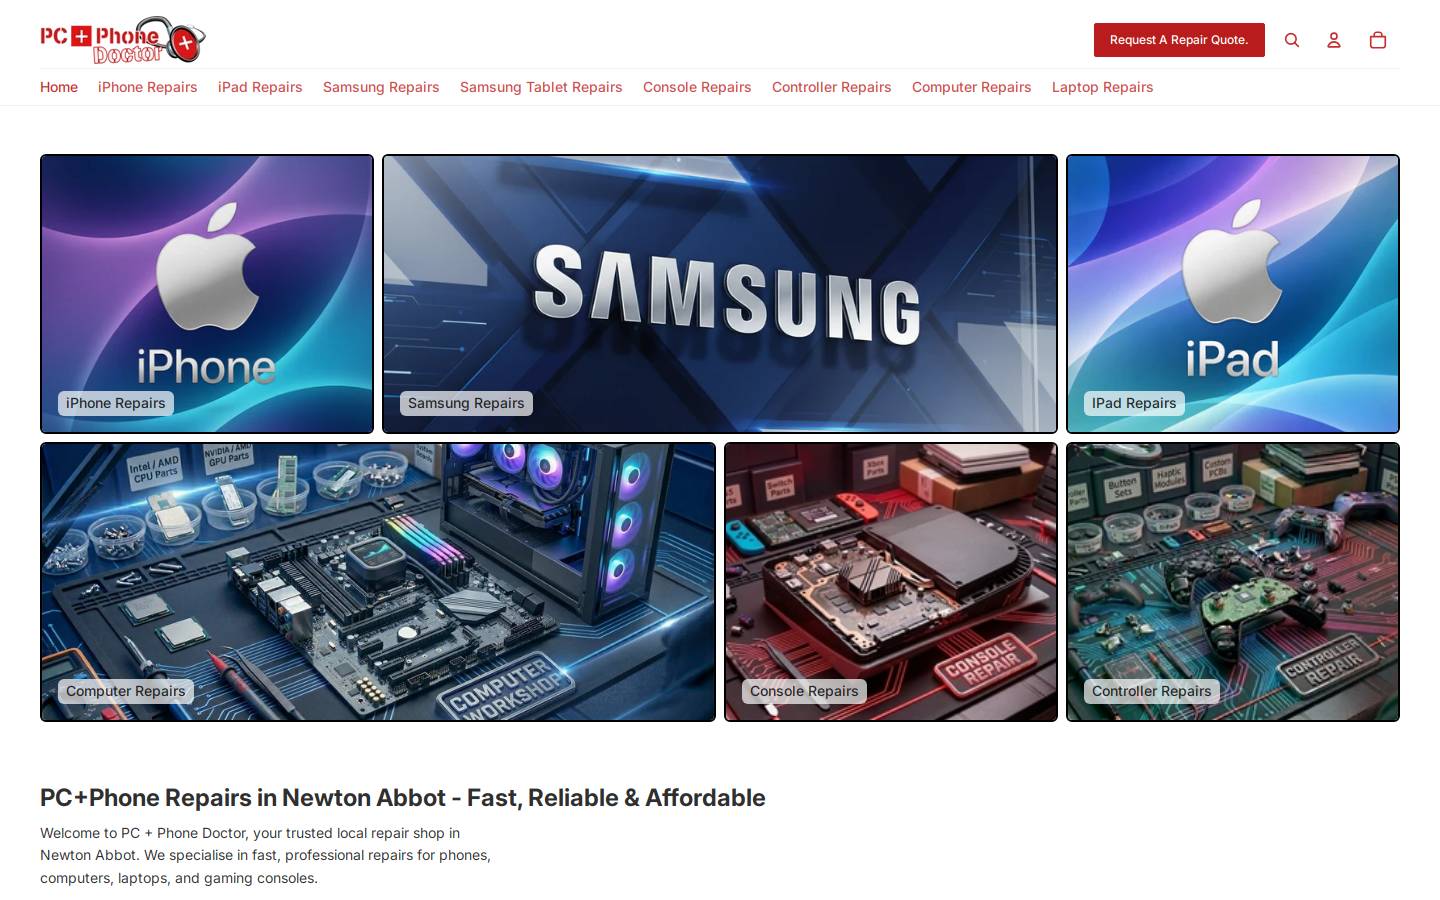Open Controller Repairs in navigation bar

832,87
